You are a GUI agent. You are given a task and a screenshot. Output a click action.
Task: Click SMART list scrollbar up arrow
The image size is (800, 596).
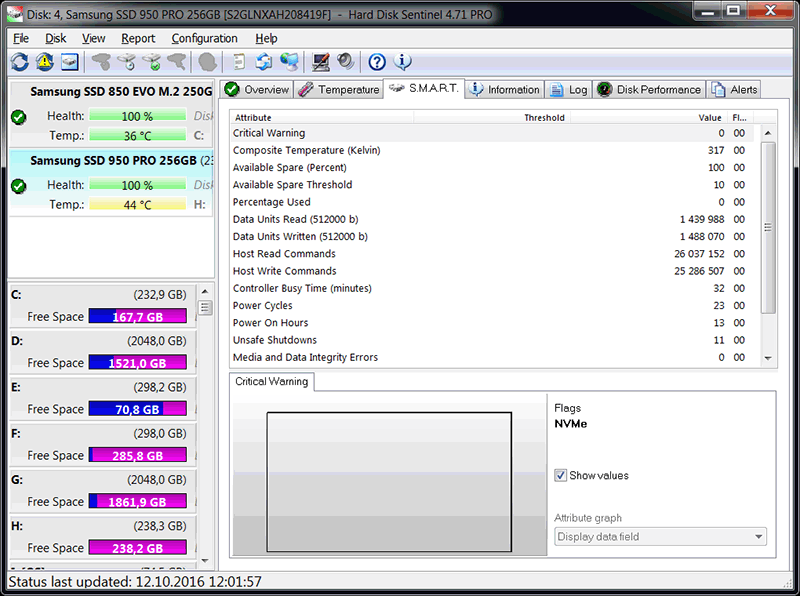click(x=768, y=133)
